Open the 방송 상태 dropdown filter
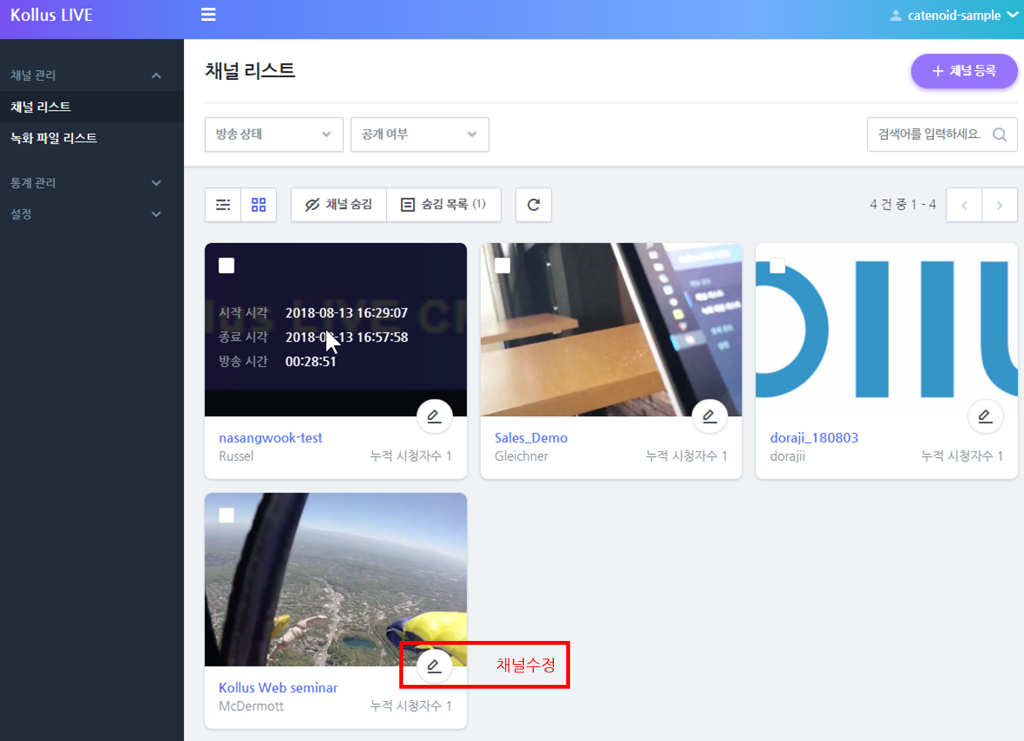This screenshot has width=1024, height=741. click(x=273, y=135)
